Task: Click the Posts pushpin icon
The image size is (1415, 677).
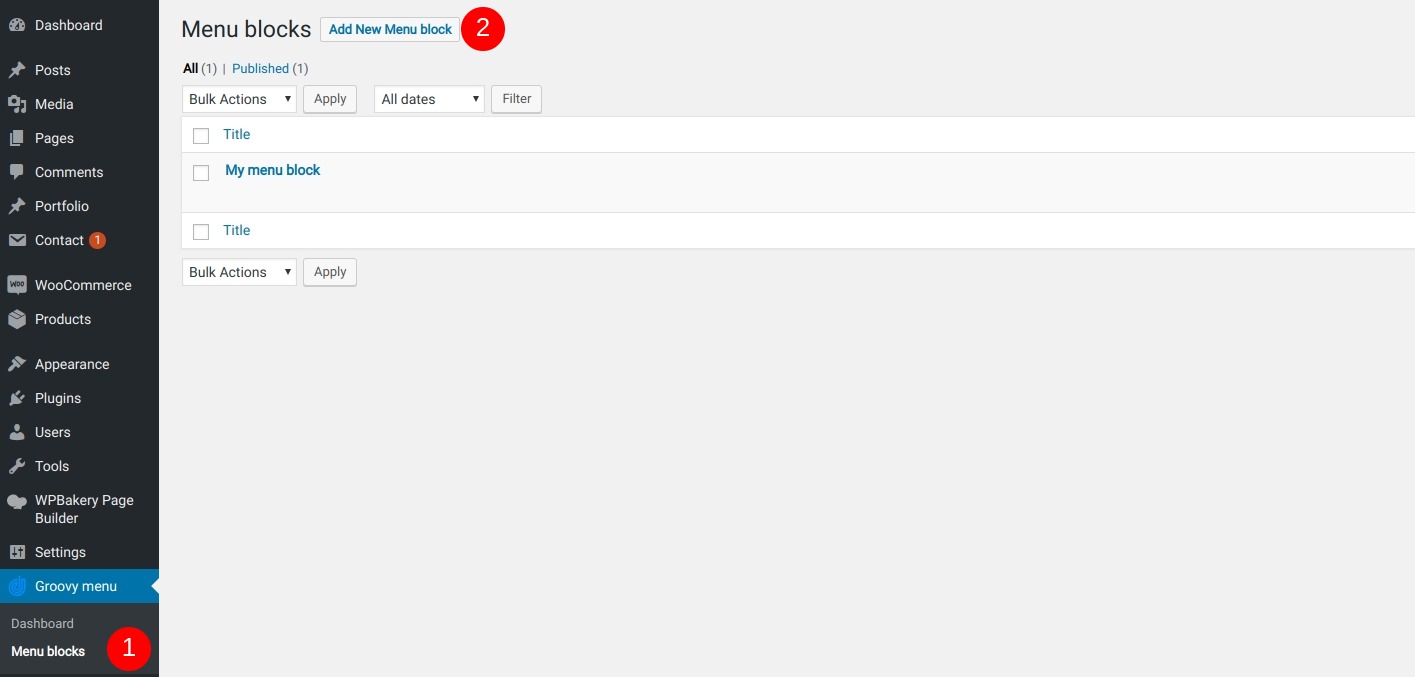Action: point(17,70)
